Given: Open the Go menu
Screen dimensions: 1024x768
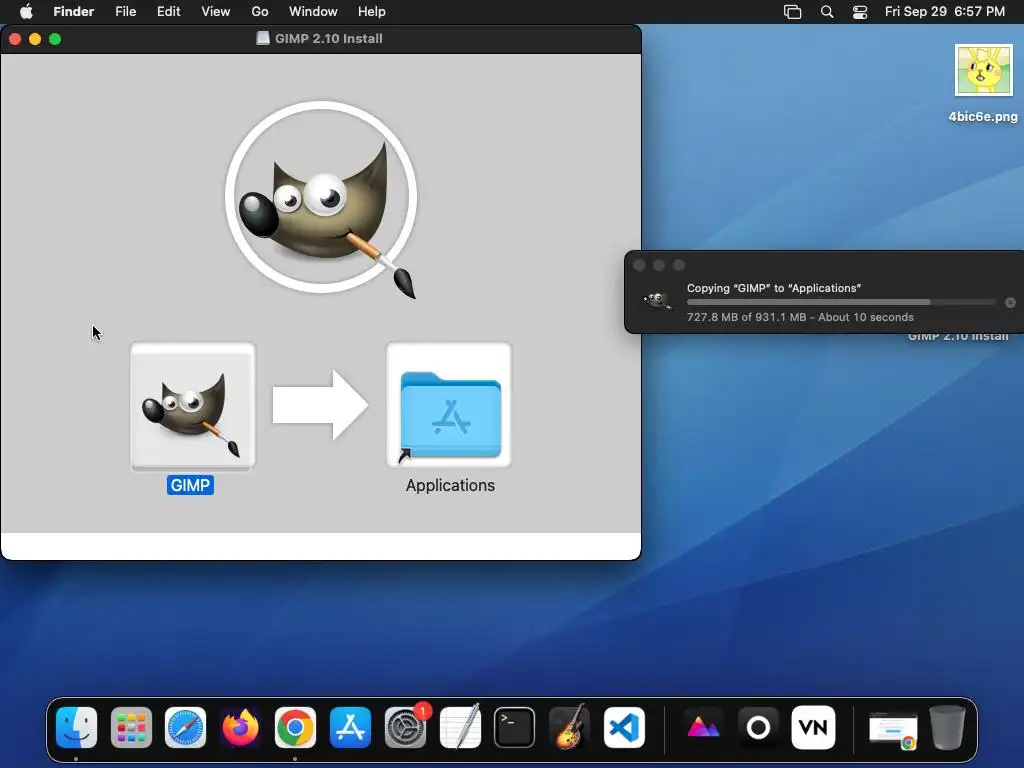Looking at the screenshot, I should coord(260,12).
